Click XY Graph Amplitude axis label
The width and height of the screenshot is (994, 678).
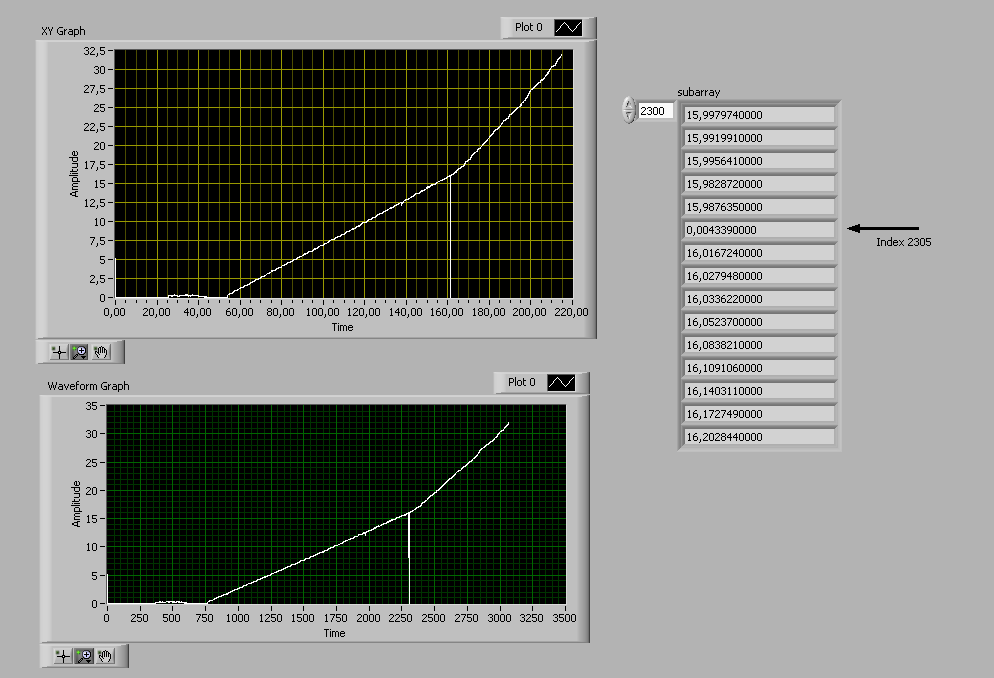(74, 174)
